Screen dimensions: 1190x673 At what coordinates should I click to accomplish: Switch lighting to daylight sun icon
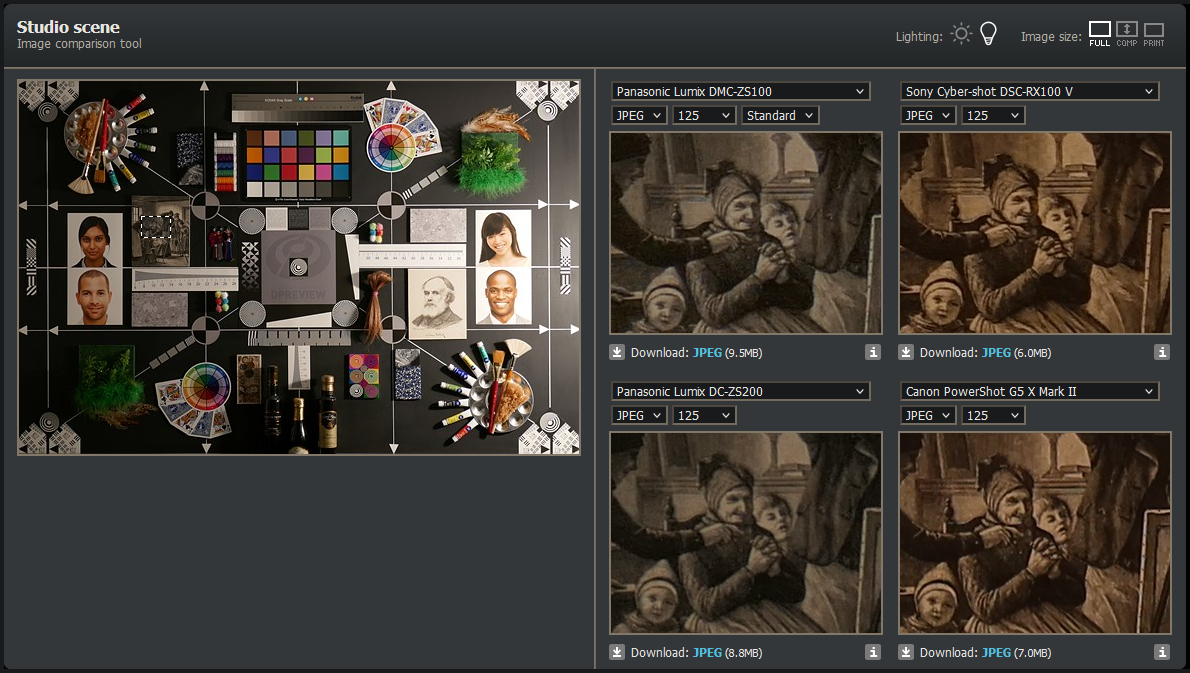(962, 34)
